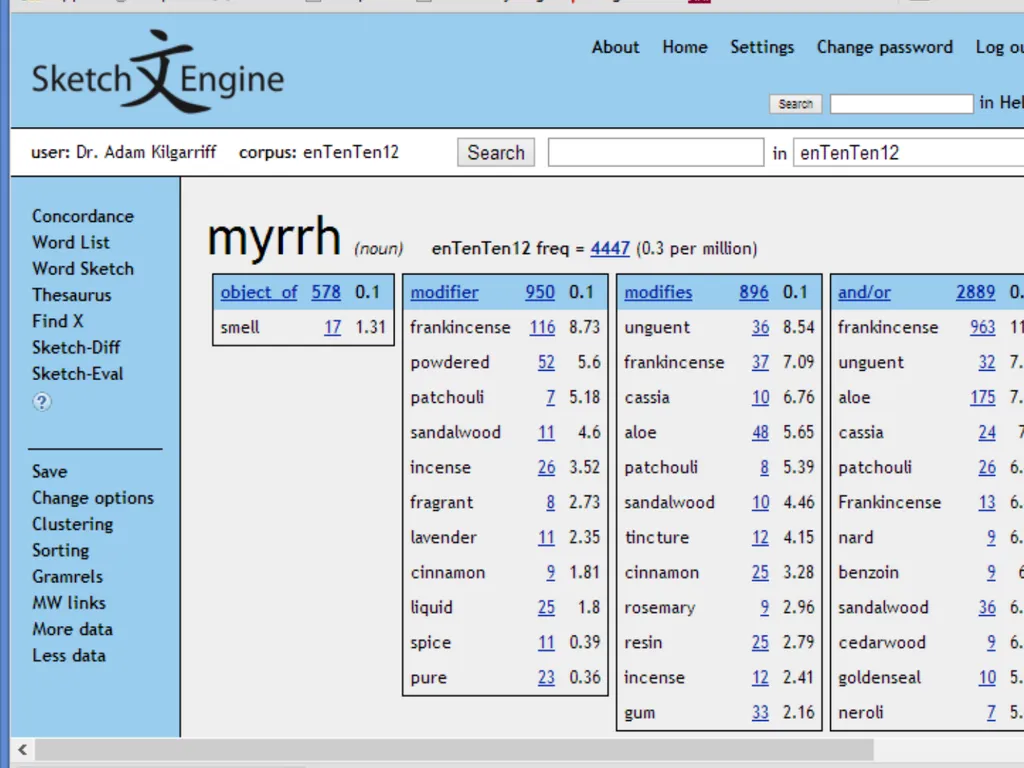
Task: Open modifier count 950
Action: tap(540, 293)
